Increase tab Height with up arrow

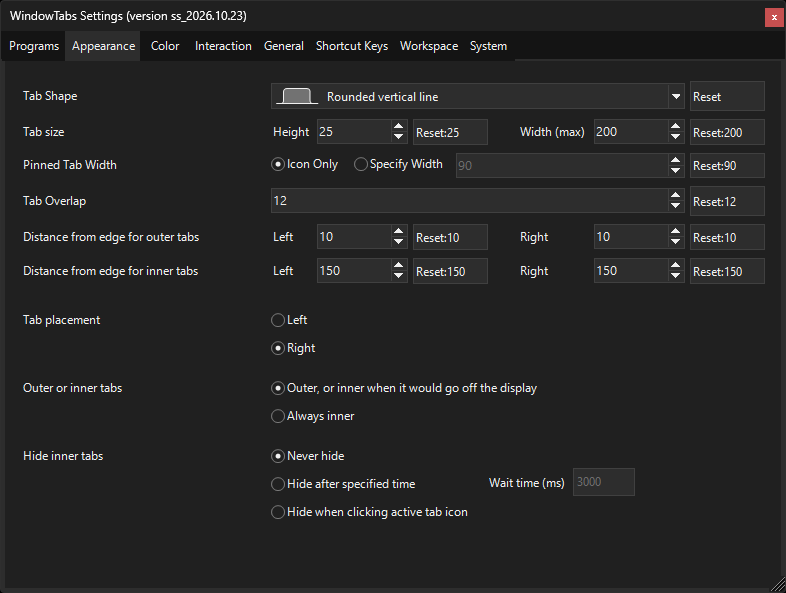399,126
